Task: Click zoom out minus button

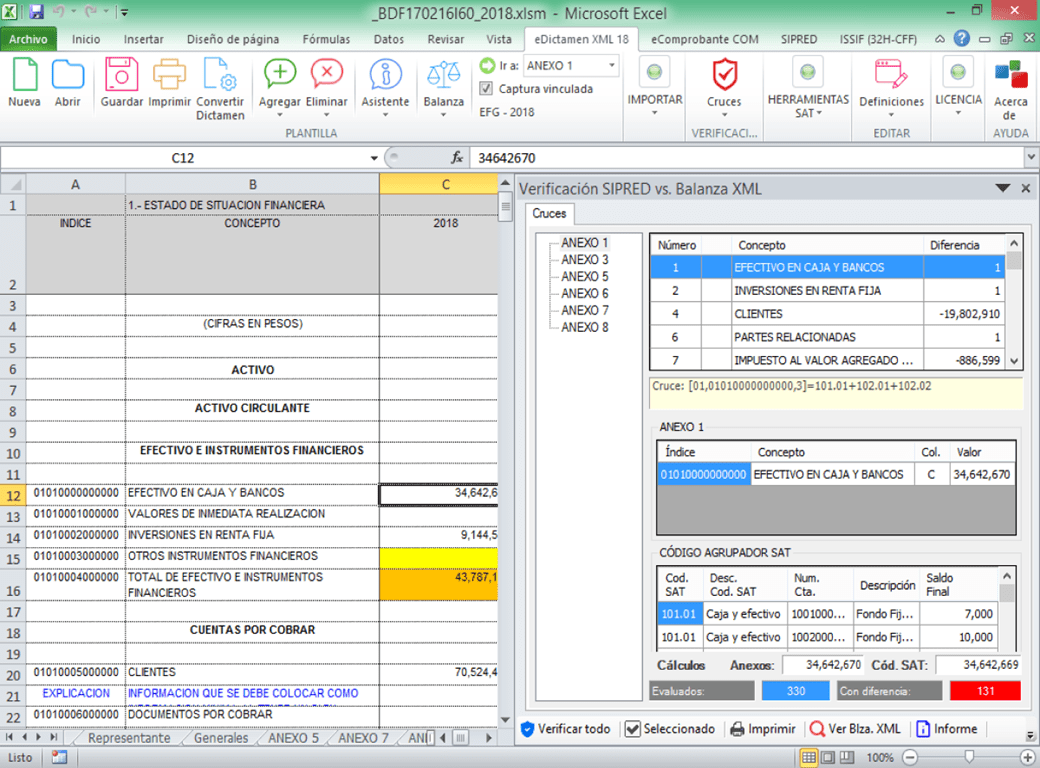Action: pyautogui.click(x=910, y=757)
